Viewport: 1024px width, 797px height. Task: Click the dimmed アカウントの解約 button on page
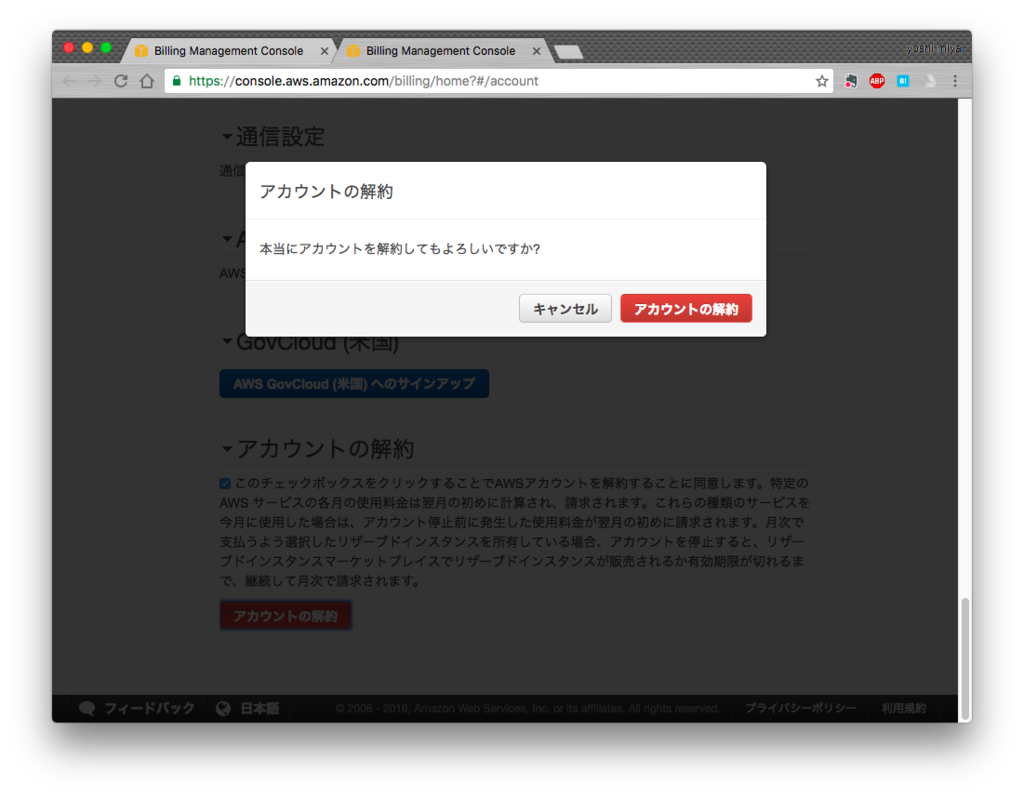tap(285, 615)
